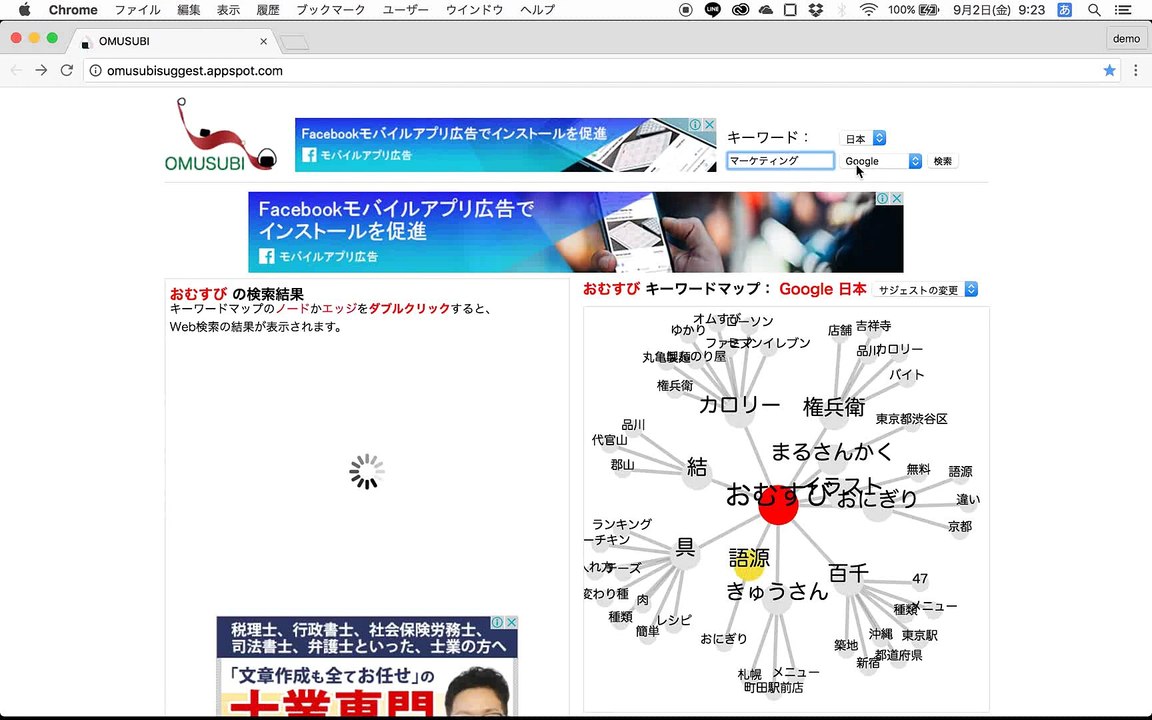
Task: Click the Wi-Fi status icon
Action: tap(868, 10)
